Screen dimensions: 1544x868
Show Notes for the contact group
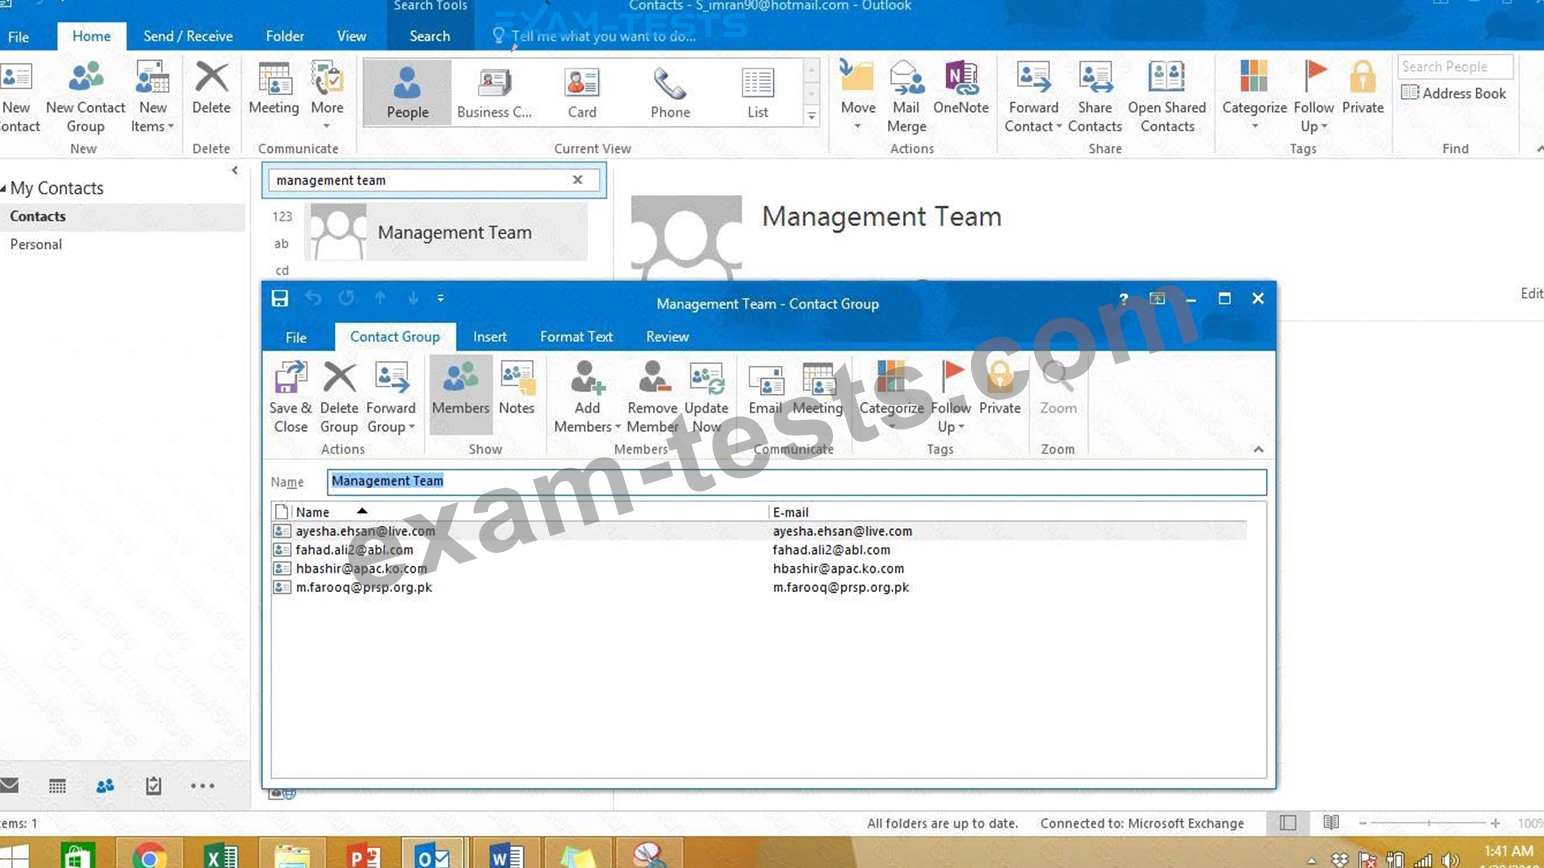click(516, 388)
